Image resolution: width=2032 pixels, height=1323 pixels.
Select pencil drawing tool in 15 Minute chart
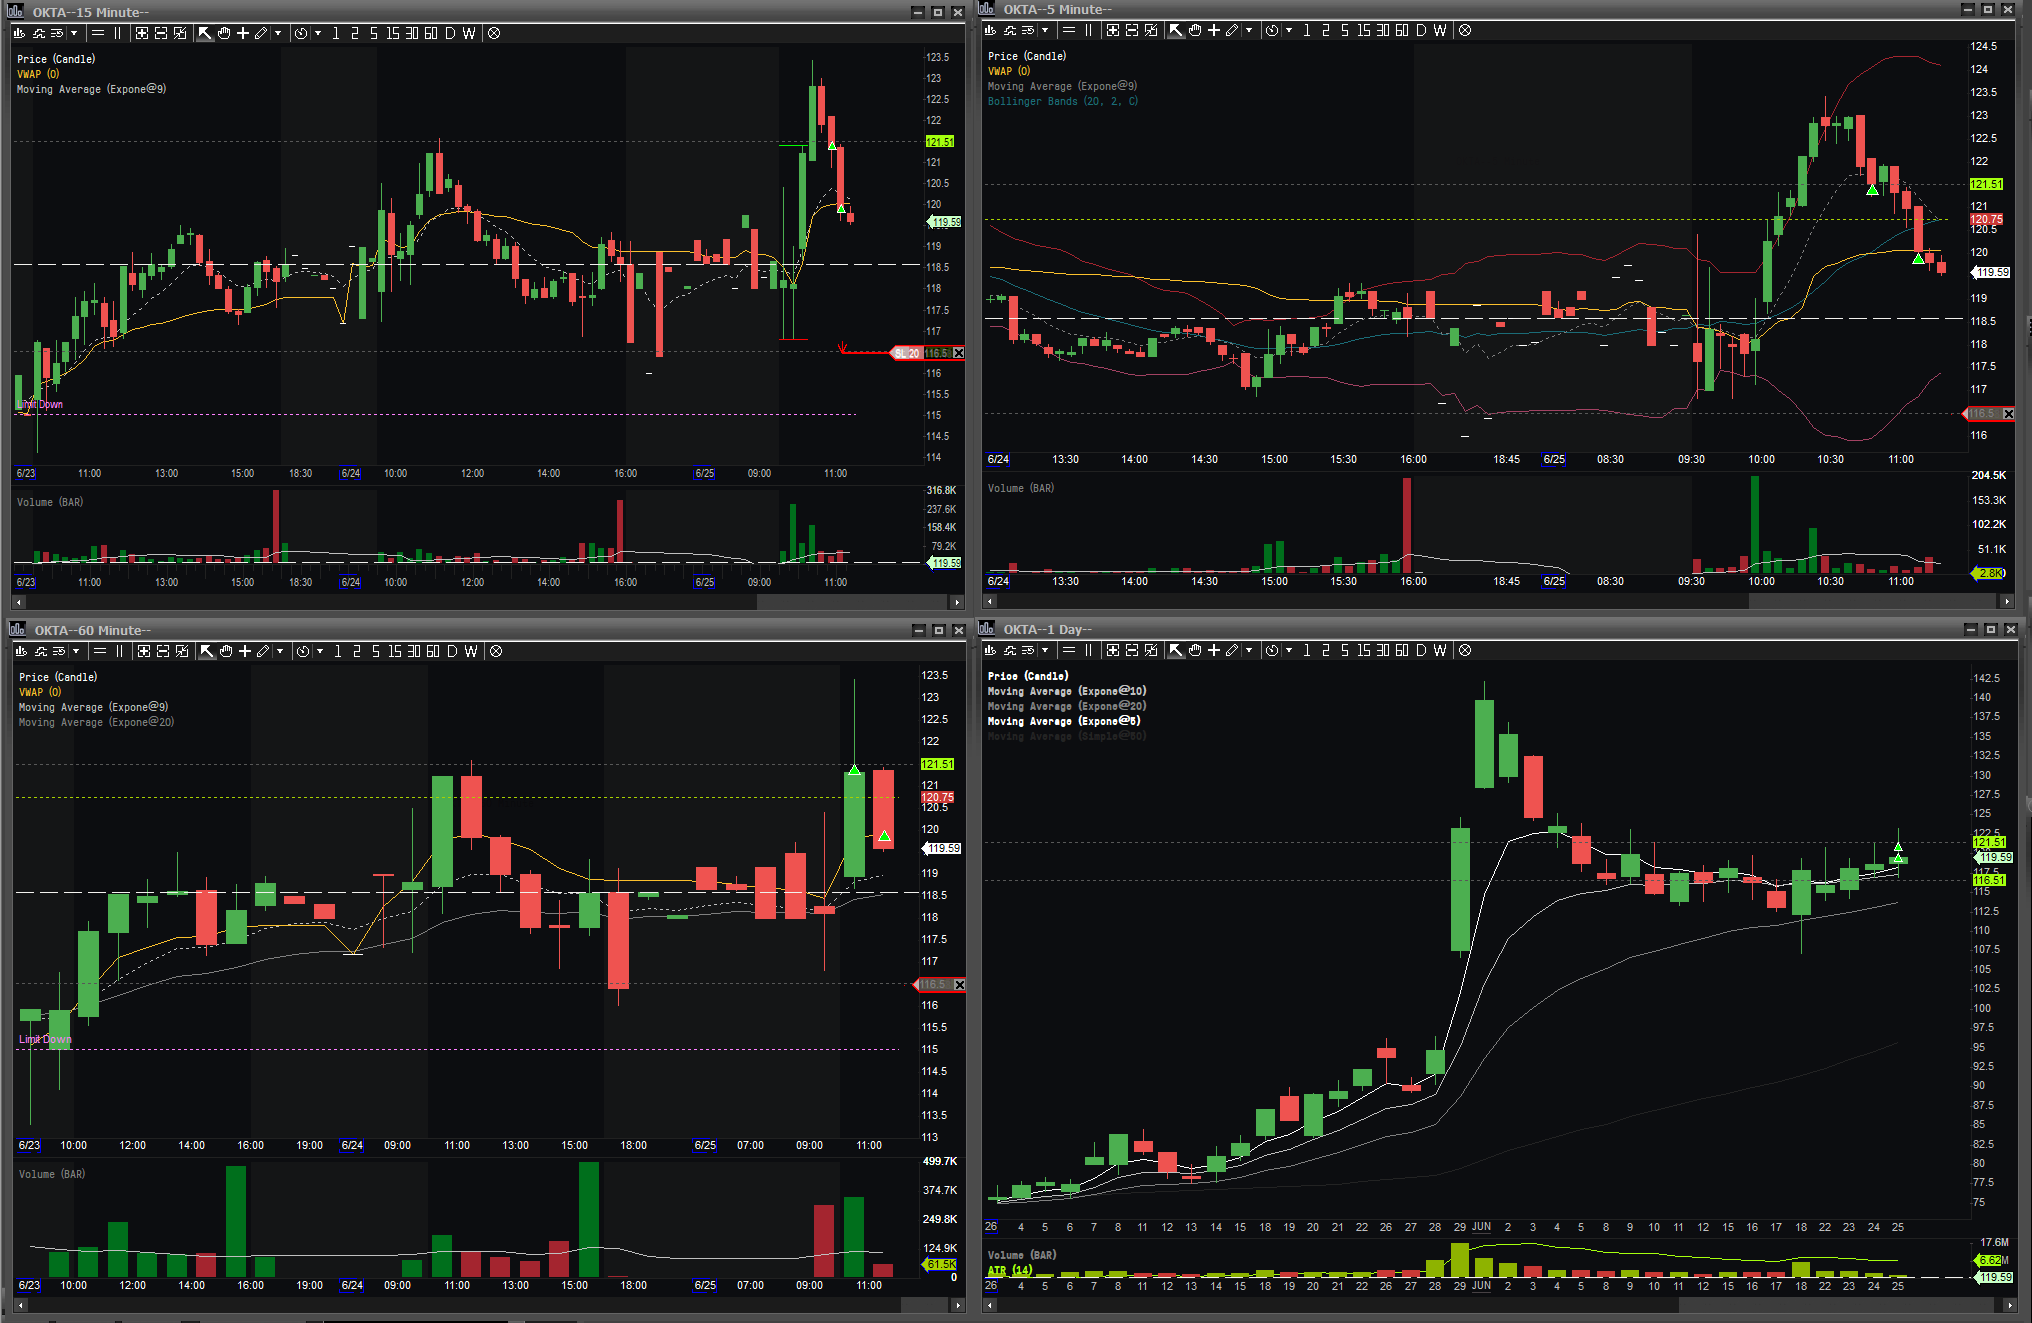click(261, 33)
